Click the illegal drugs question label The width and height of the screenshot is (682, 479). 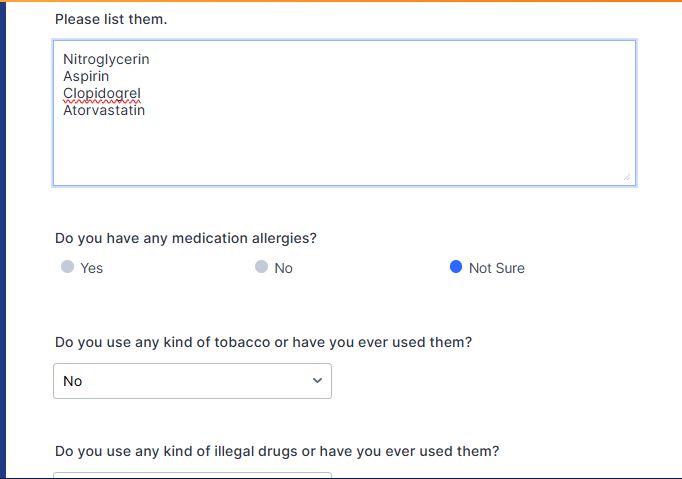[277, 451]
